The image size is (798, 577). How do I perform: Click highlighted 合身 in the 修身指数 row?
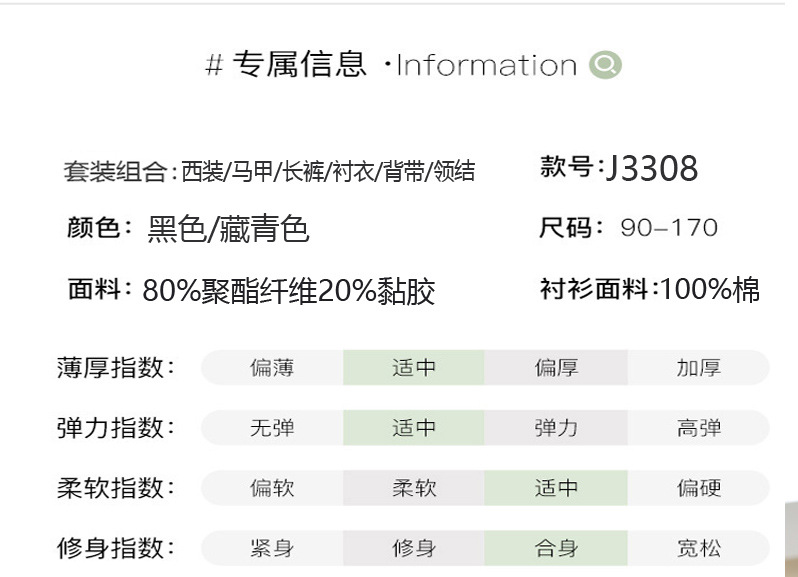pos(556,548)
